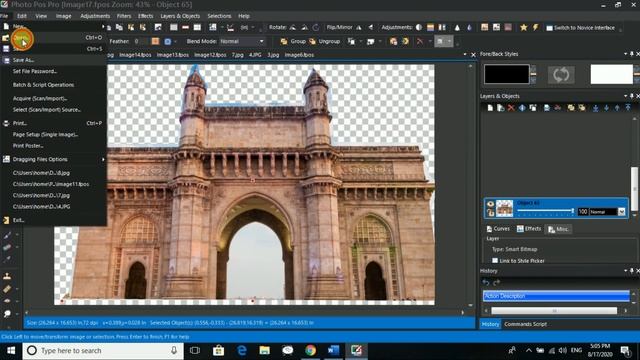Click the Group objects button
The height and width of the screenshot is (360, 640).
pos(293,41)
